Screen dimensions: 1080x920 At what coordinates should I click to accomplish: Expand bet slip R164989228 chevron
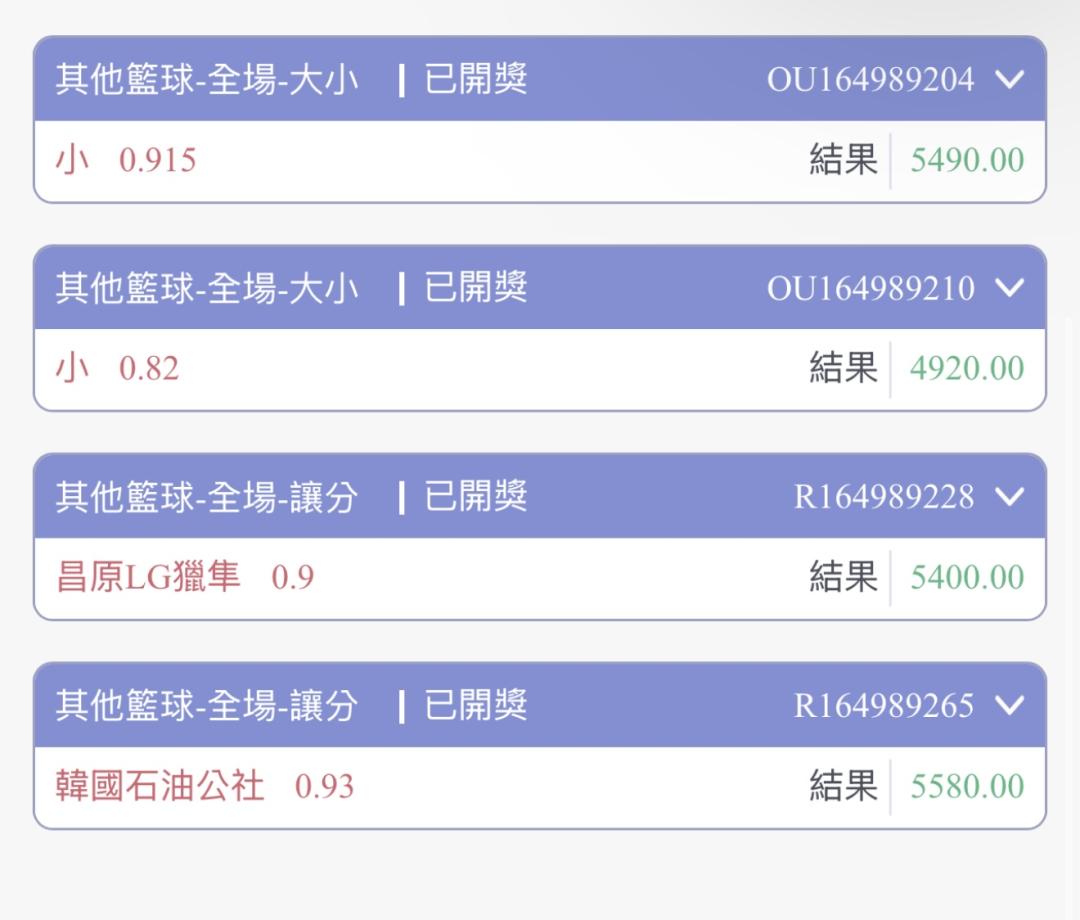[1010, 497]
